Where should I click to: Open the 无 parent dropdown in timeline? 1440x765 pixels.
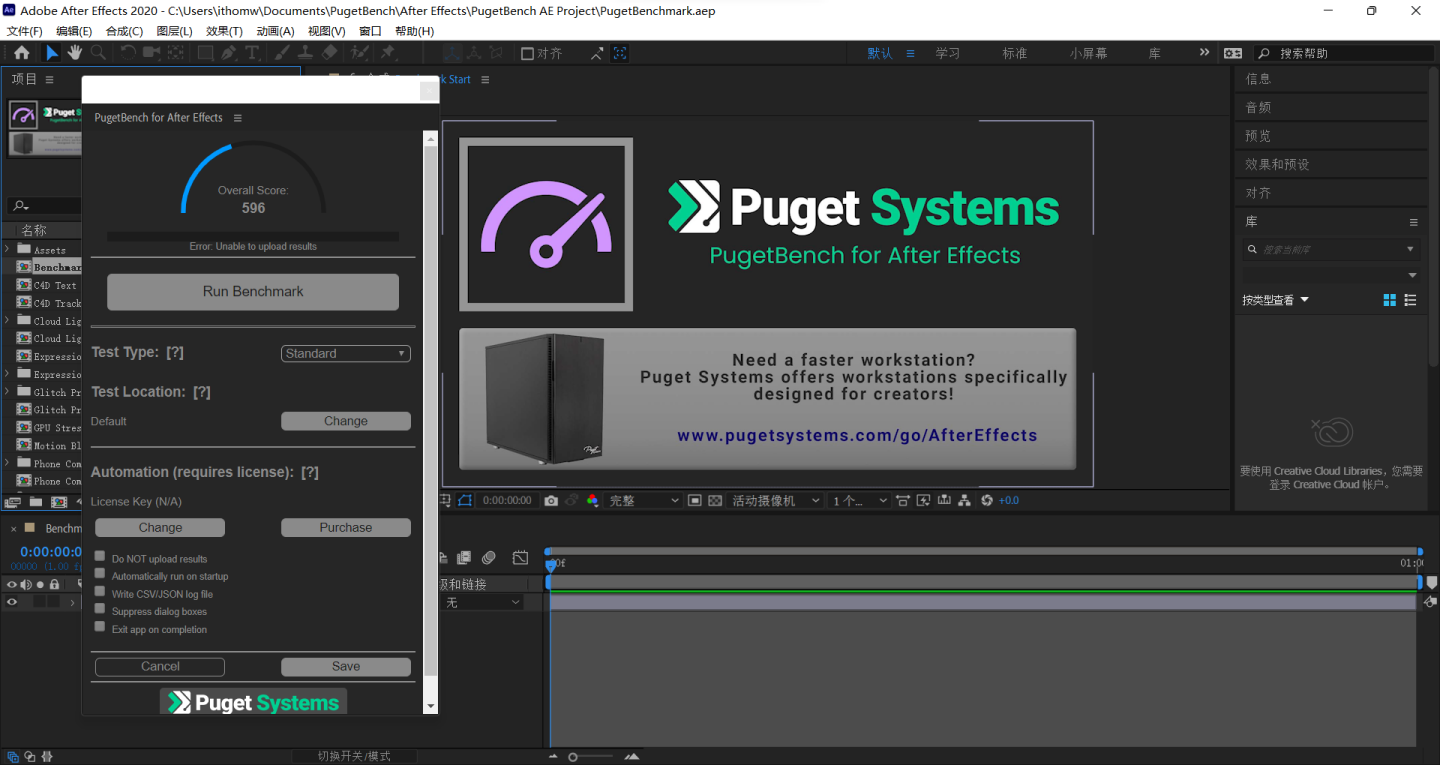pyautogui.click(x=483, y=602)
